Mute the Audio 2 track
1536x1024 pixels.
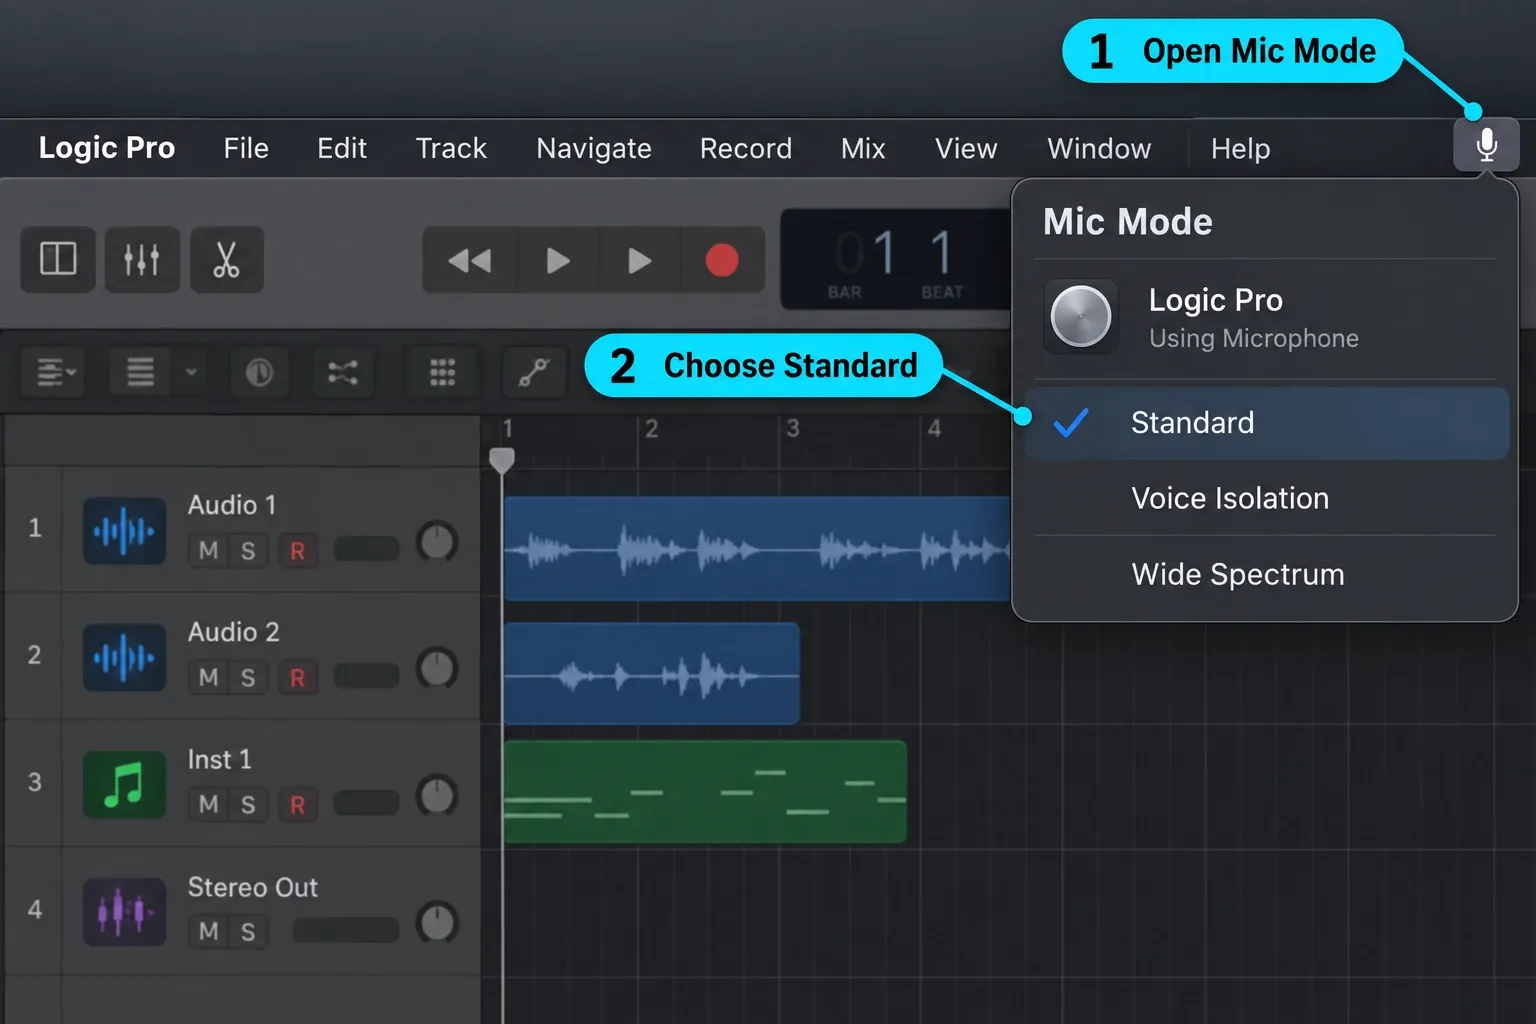pos(208,677)
